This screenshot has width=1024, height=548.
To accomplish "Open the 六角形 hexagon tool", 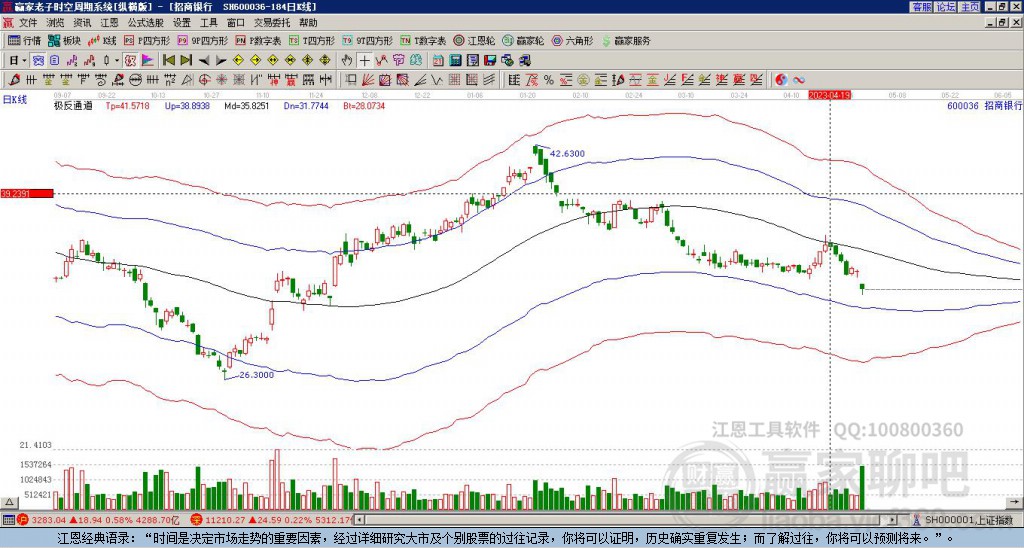I will click(x=573, y=40).
